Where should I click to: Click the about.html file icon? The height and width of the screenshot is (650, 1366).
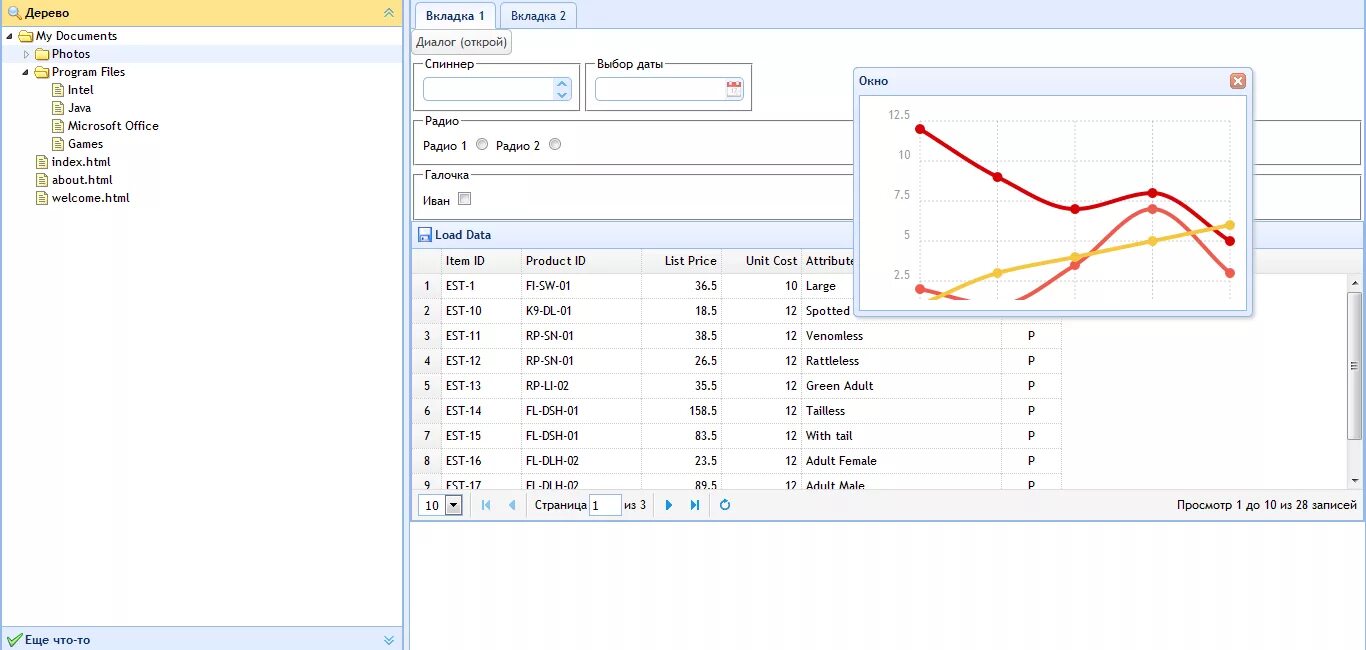[42, 180]
